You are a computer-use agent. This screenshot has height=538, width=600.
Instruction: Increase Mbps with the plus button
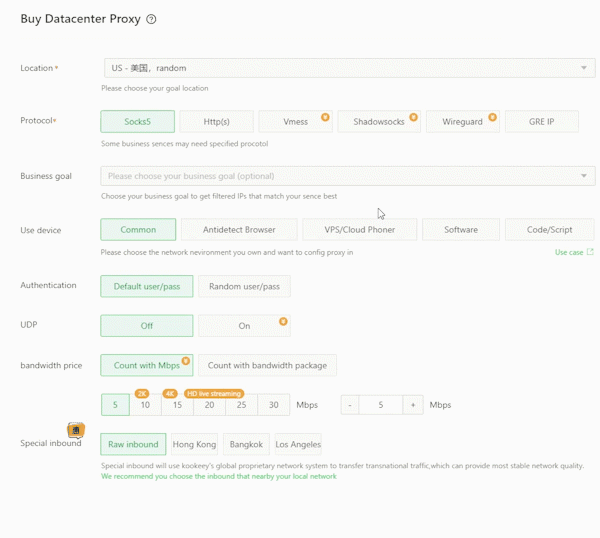click(413, 405)
